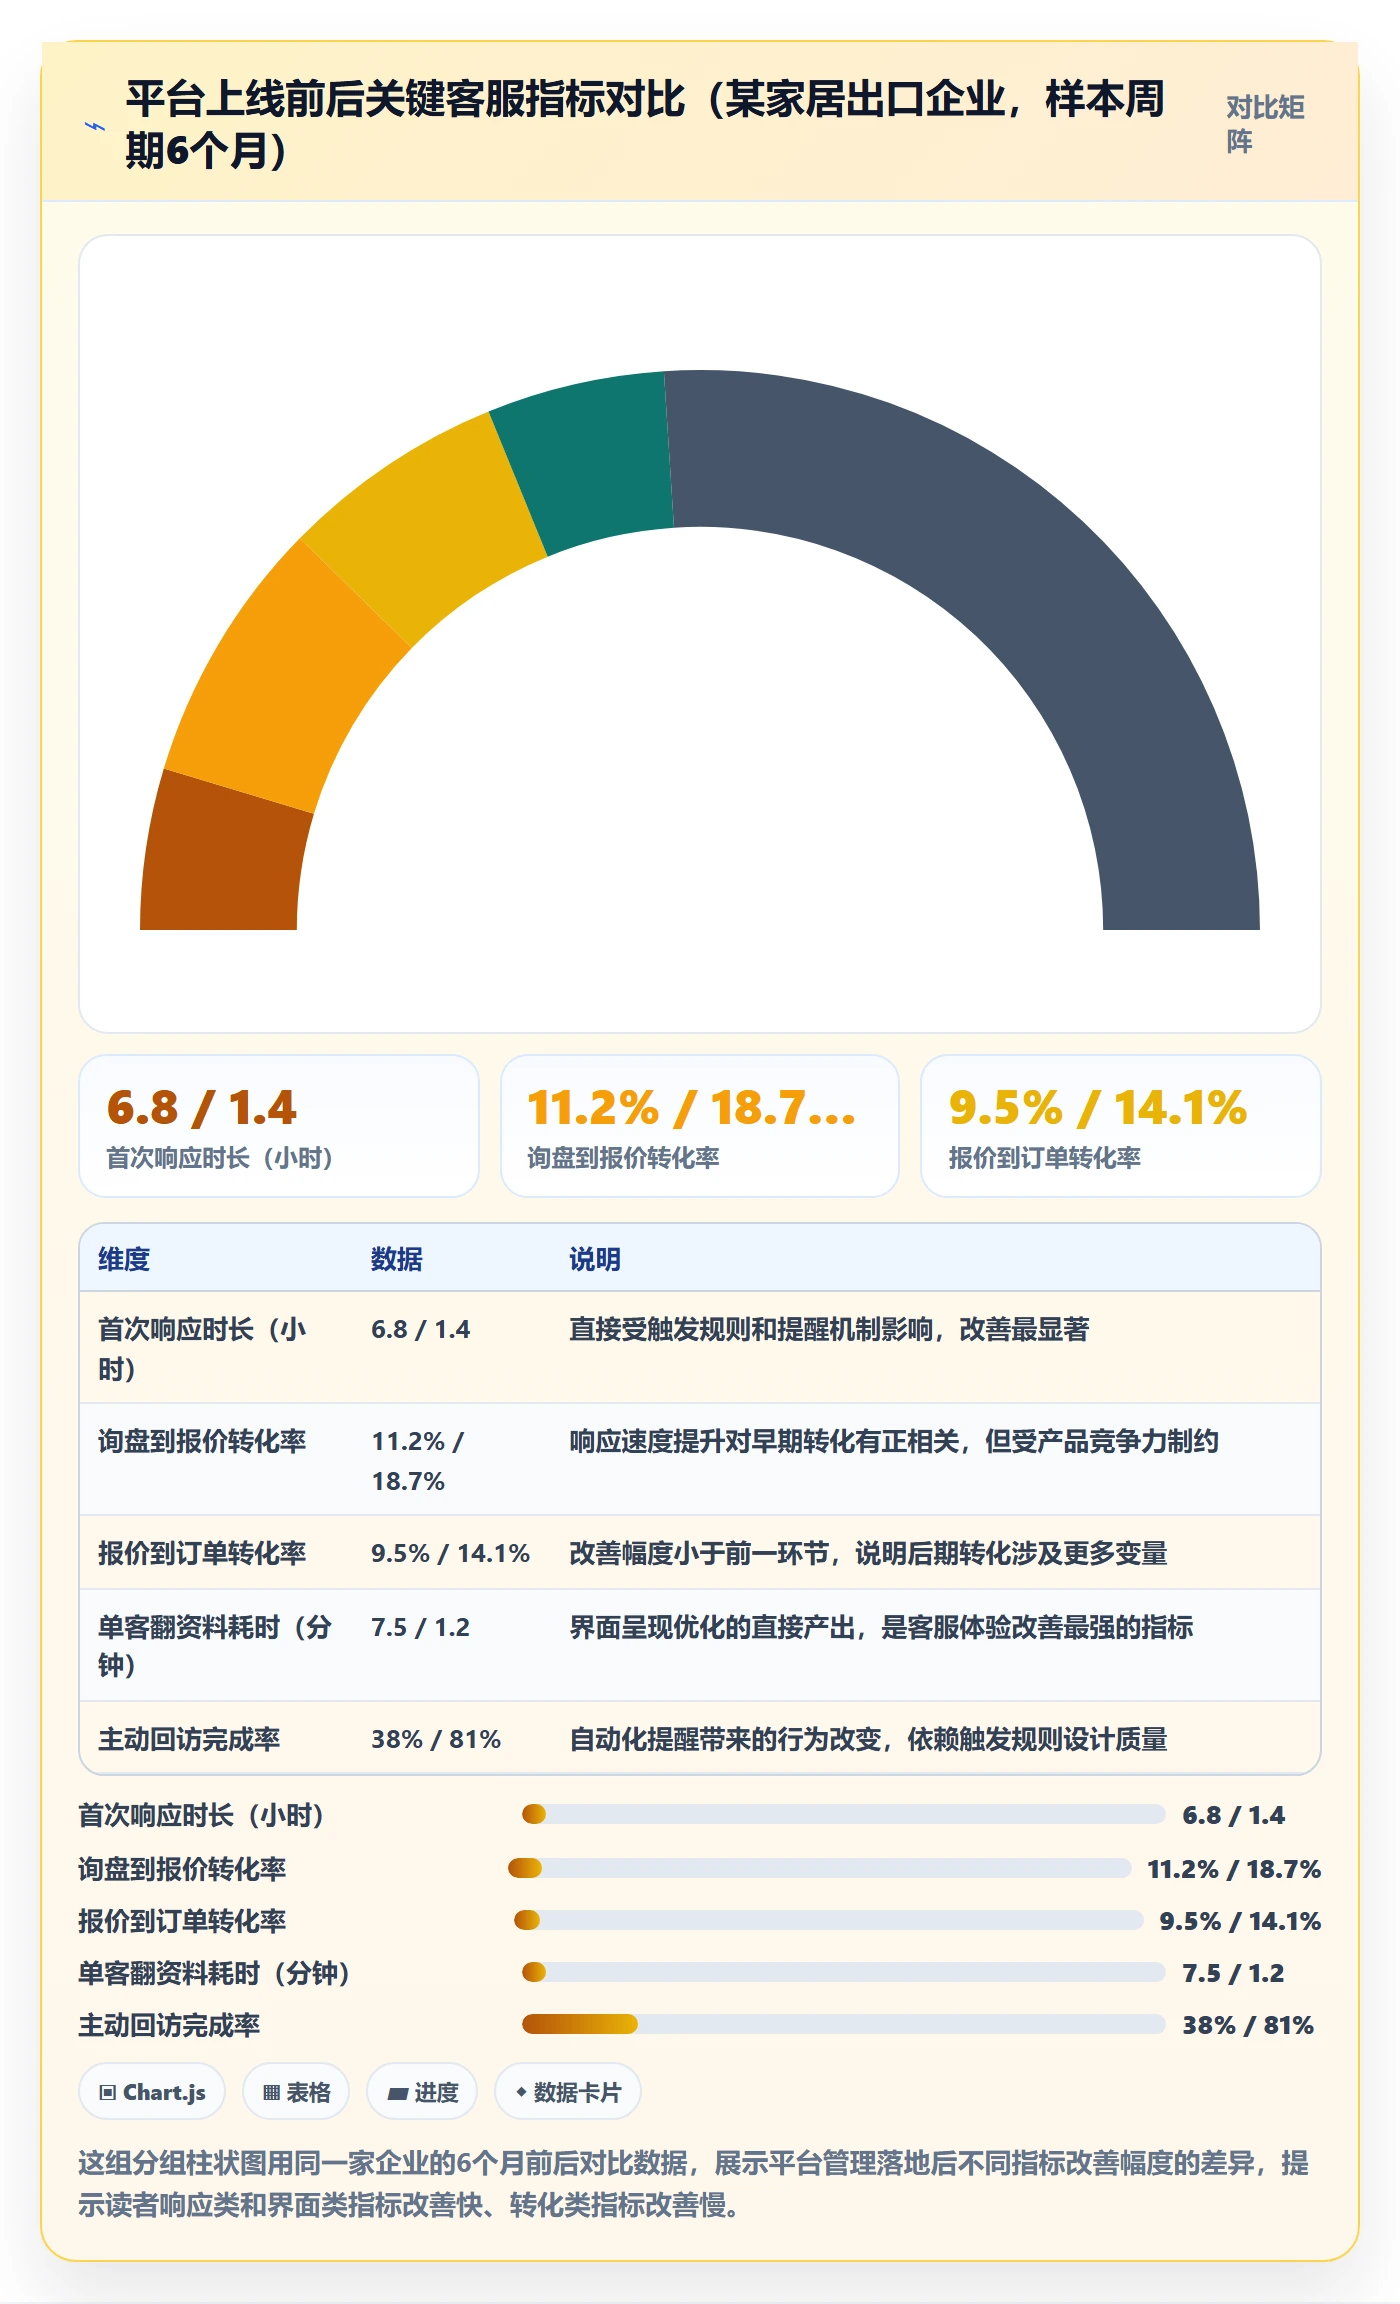Select the Chart.js tag chip
Screen dimensions: 1400x2304
152,2091
